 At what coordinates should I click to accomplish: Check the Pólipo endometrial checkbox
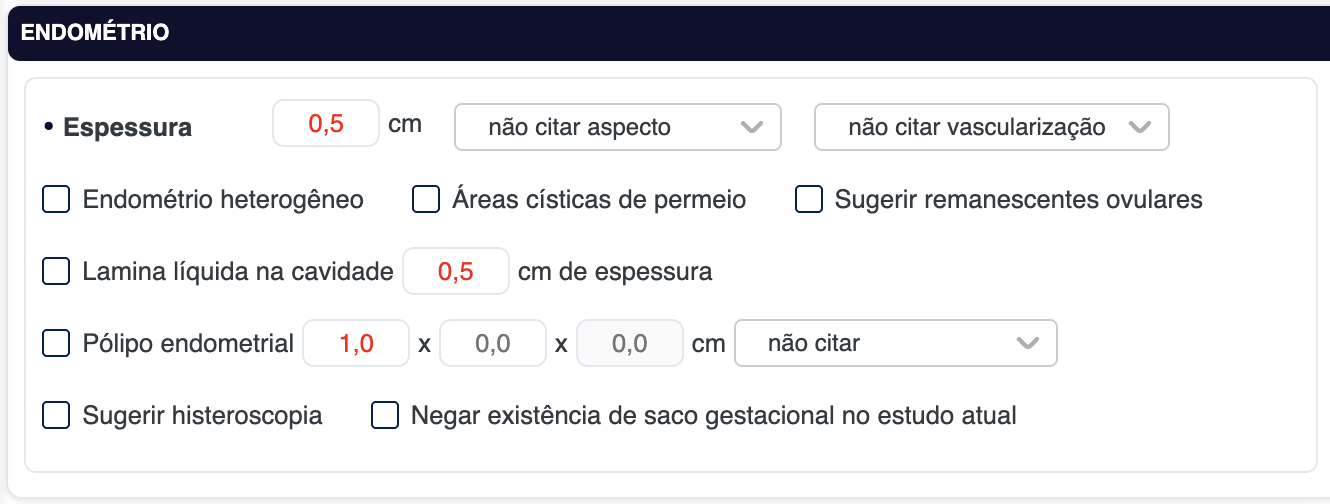click(x=56, y=344)
